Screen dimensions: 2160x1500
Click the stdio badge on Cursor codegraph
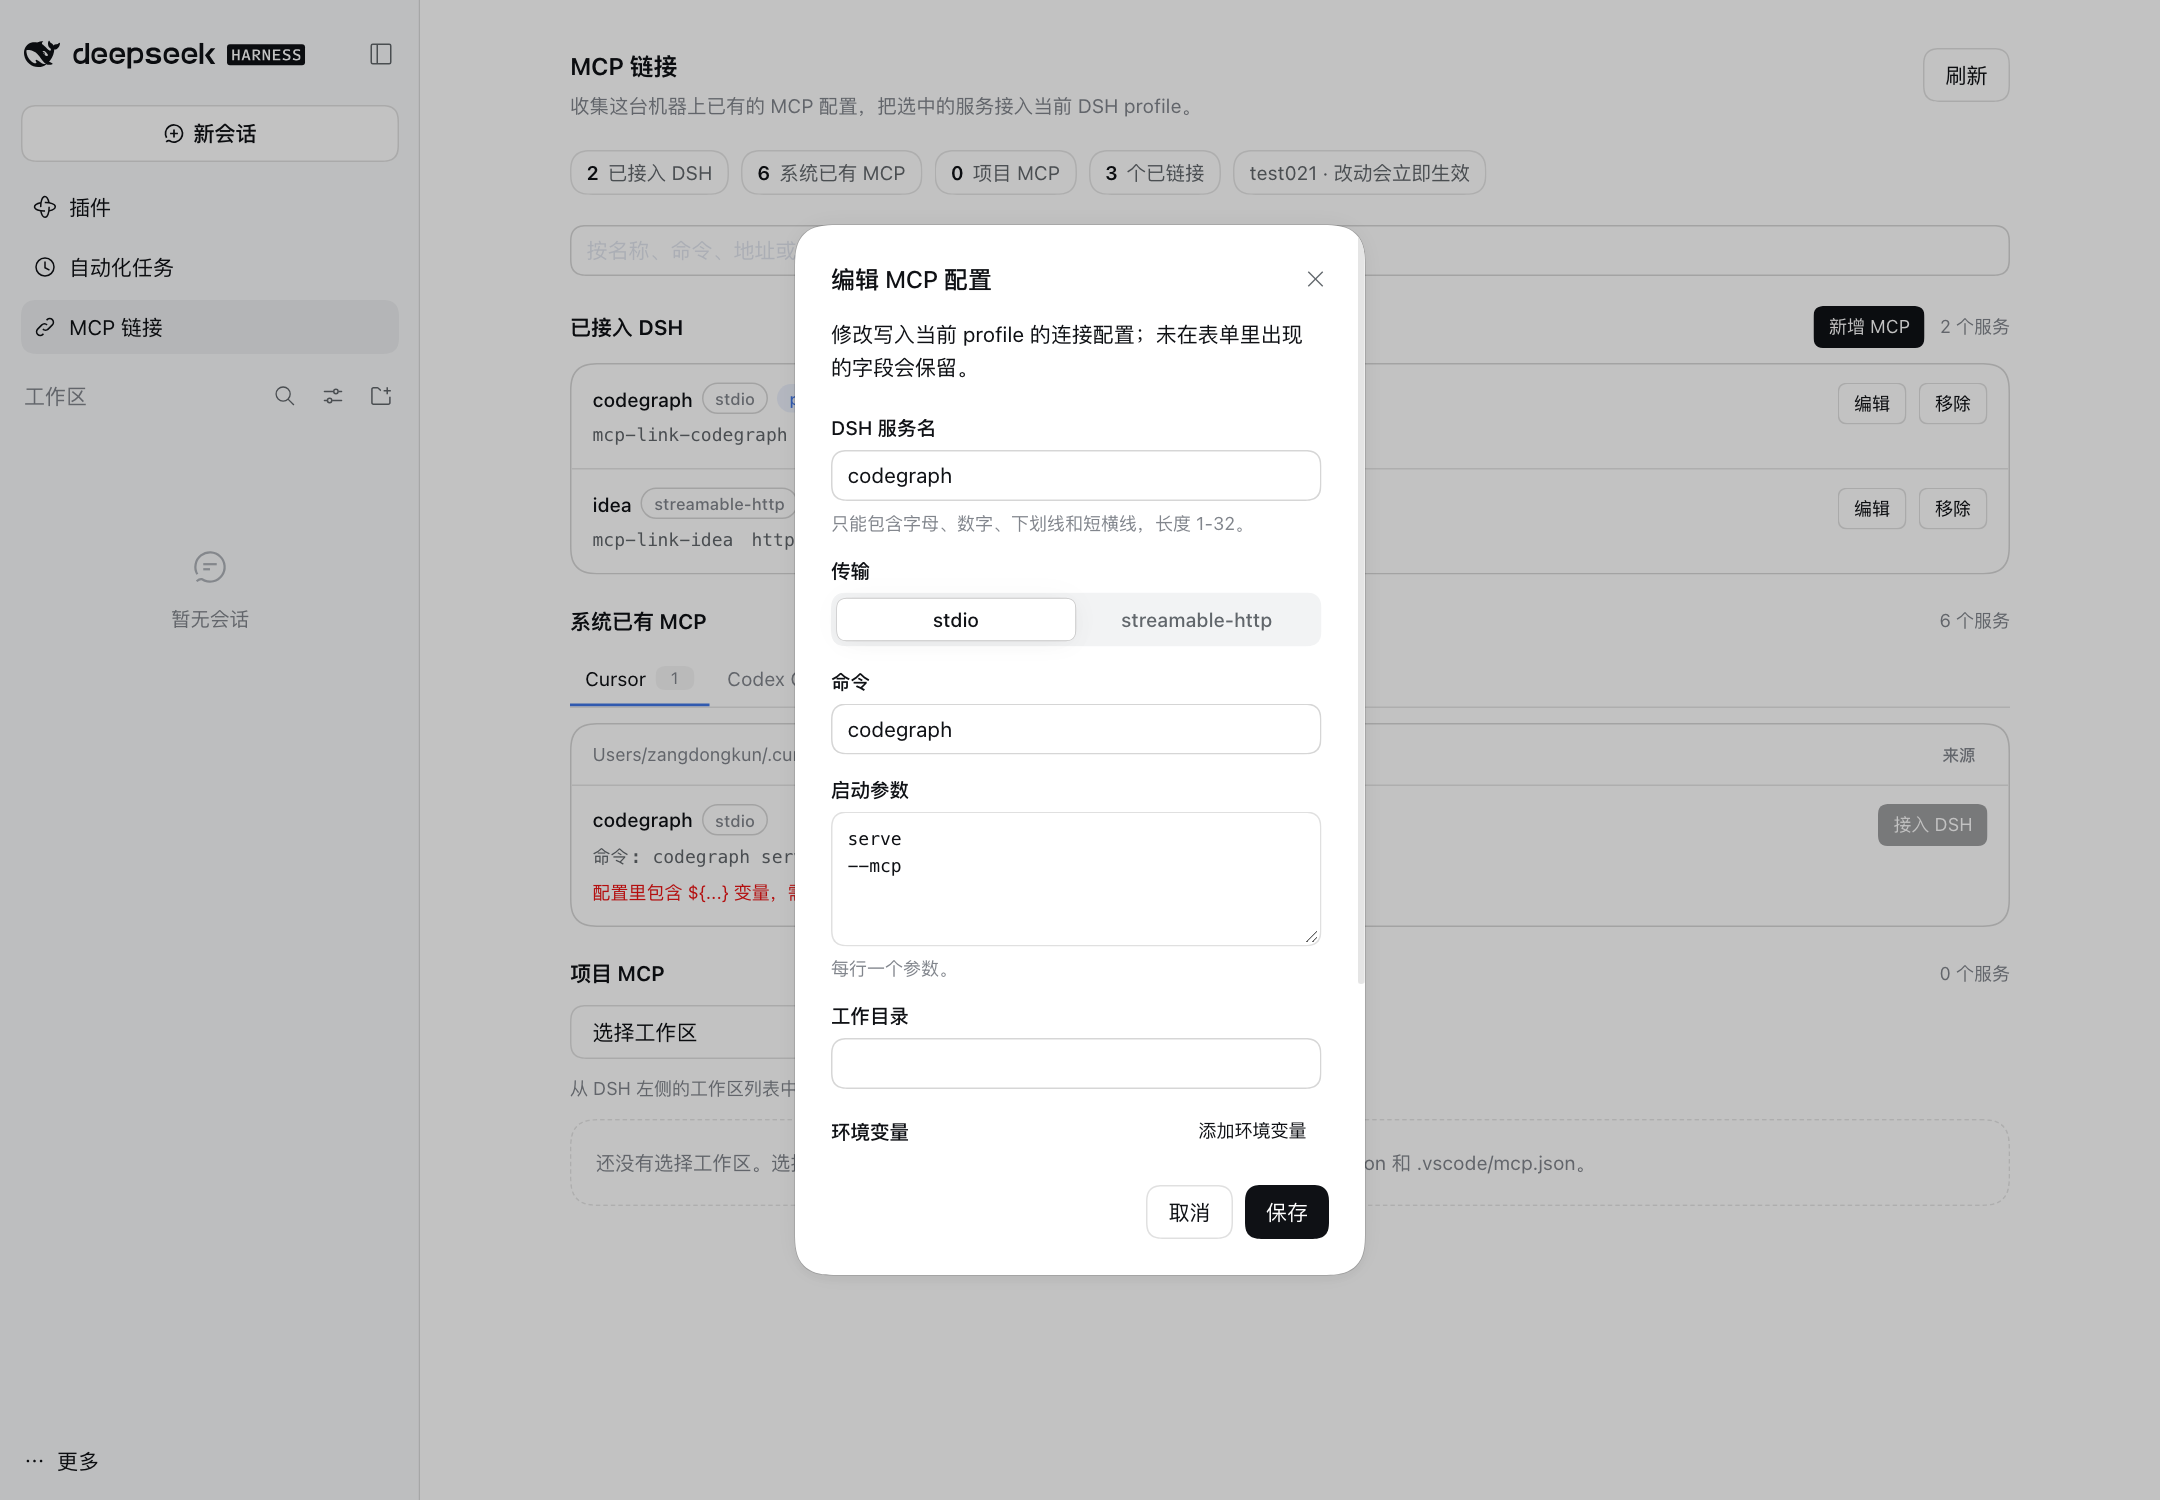(x=734, y=820)
